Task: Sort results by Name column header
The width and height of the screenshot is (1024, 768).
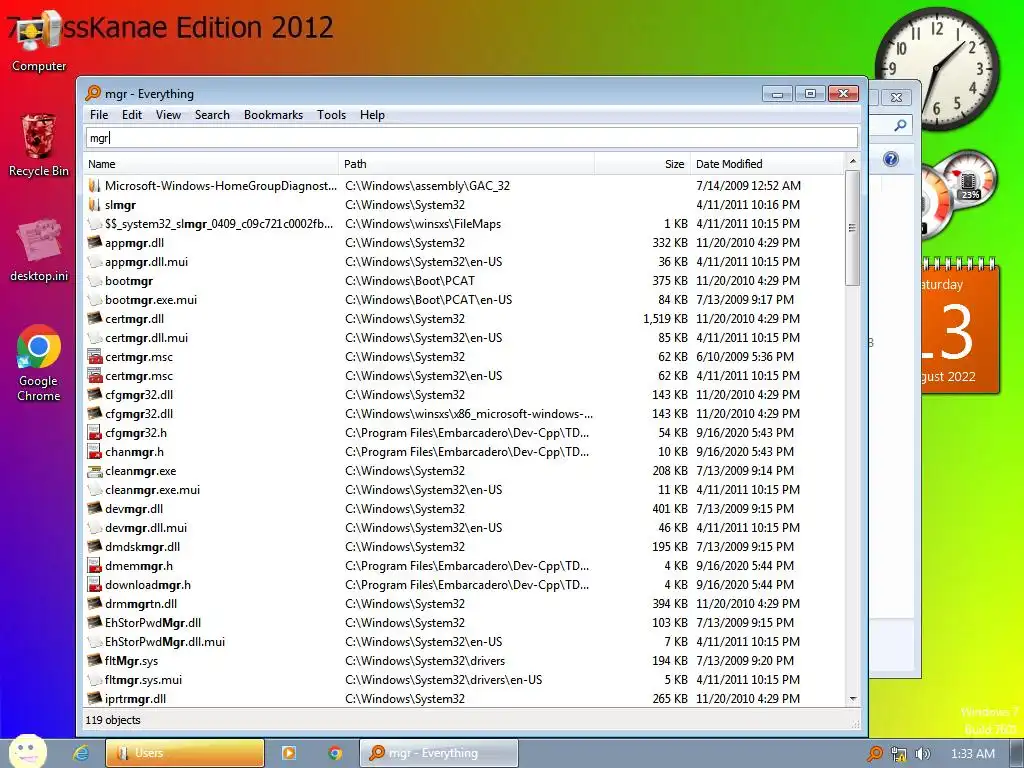Action: (211, 164)
